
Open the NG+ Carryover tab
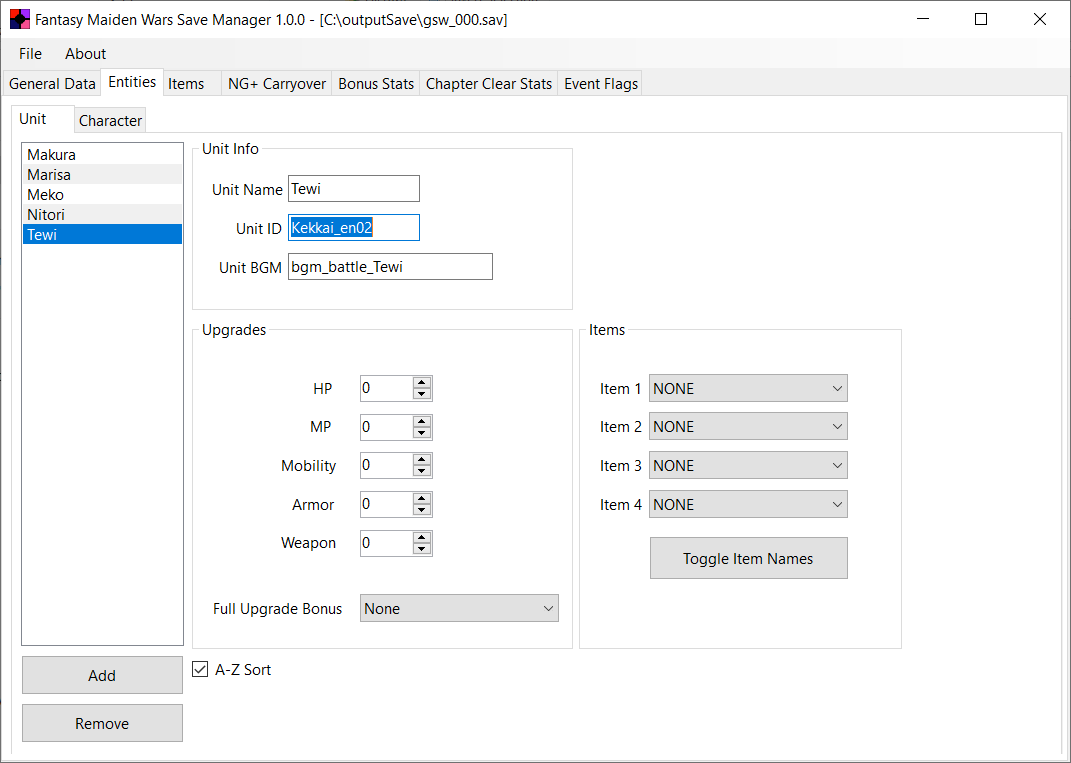click(277, 83)
